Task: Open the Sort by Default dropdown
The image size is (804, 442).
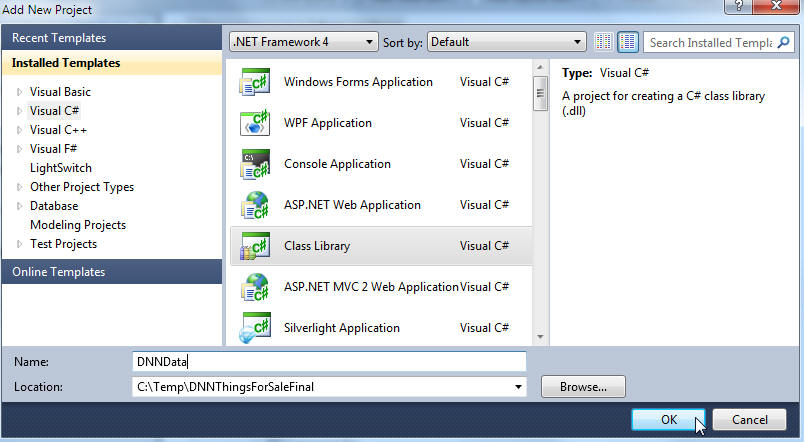Action: coord(507,42)
